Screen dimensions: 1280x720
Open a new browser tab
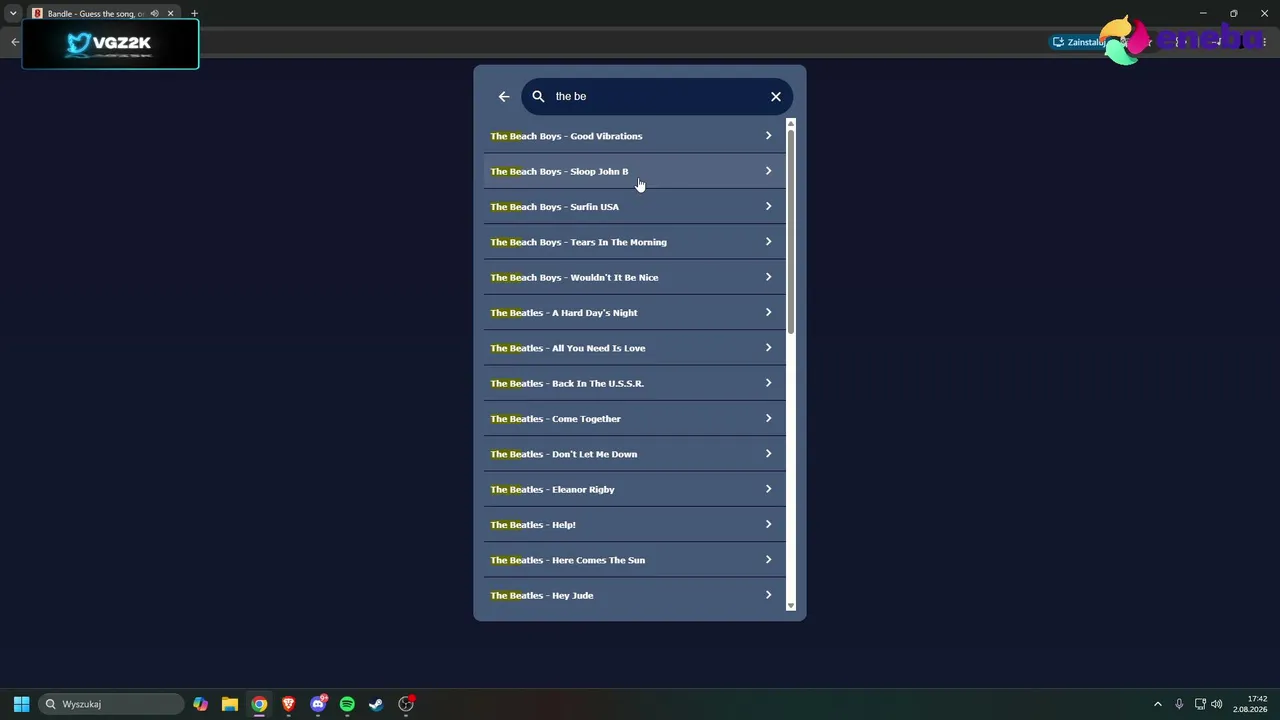tap(194, 13)
